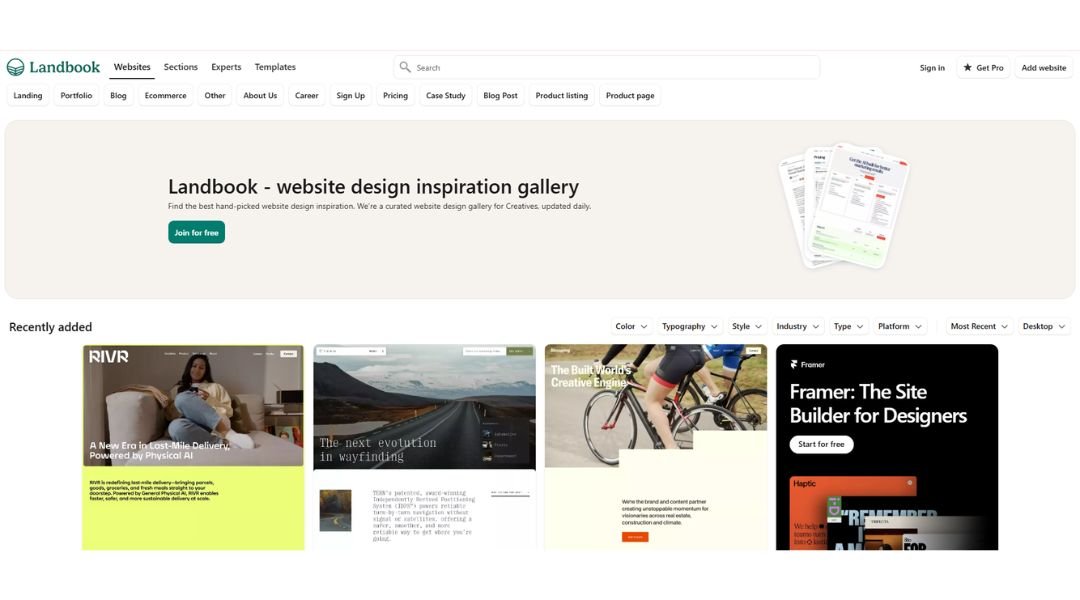
Task: Open the Templates tab
Action: tap(275, 67)
